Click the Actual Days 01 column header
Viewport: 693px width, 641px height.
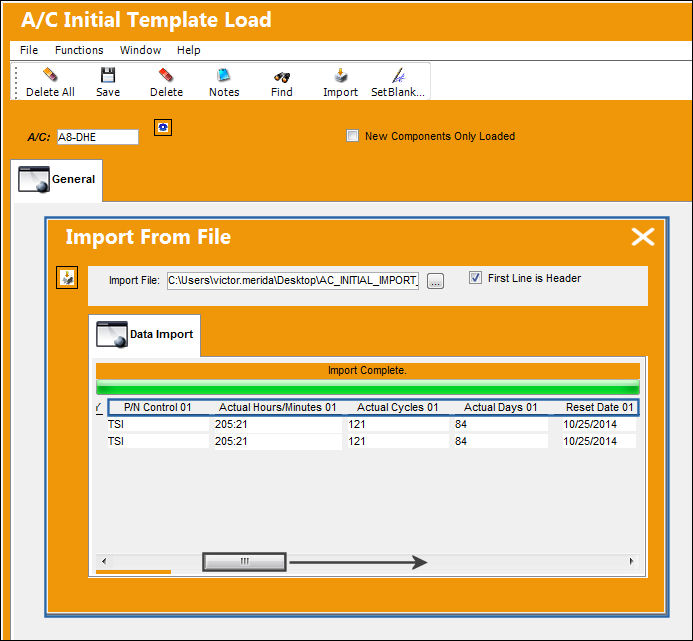tap(500, 407)
